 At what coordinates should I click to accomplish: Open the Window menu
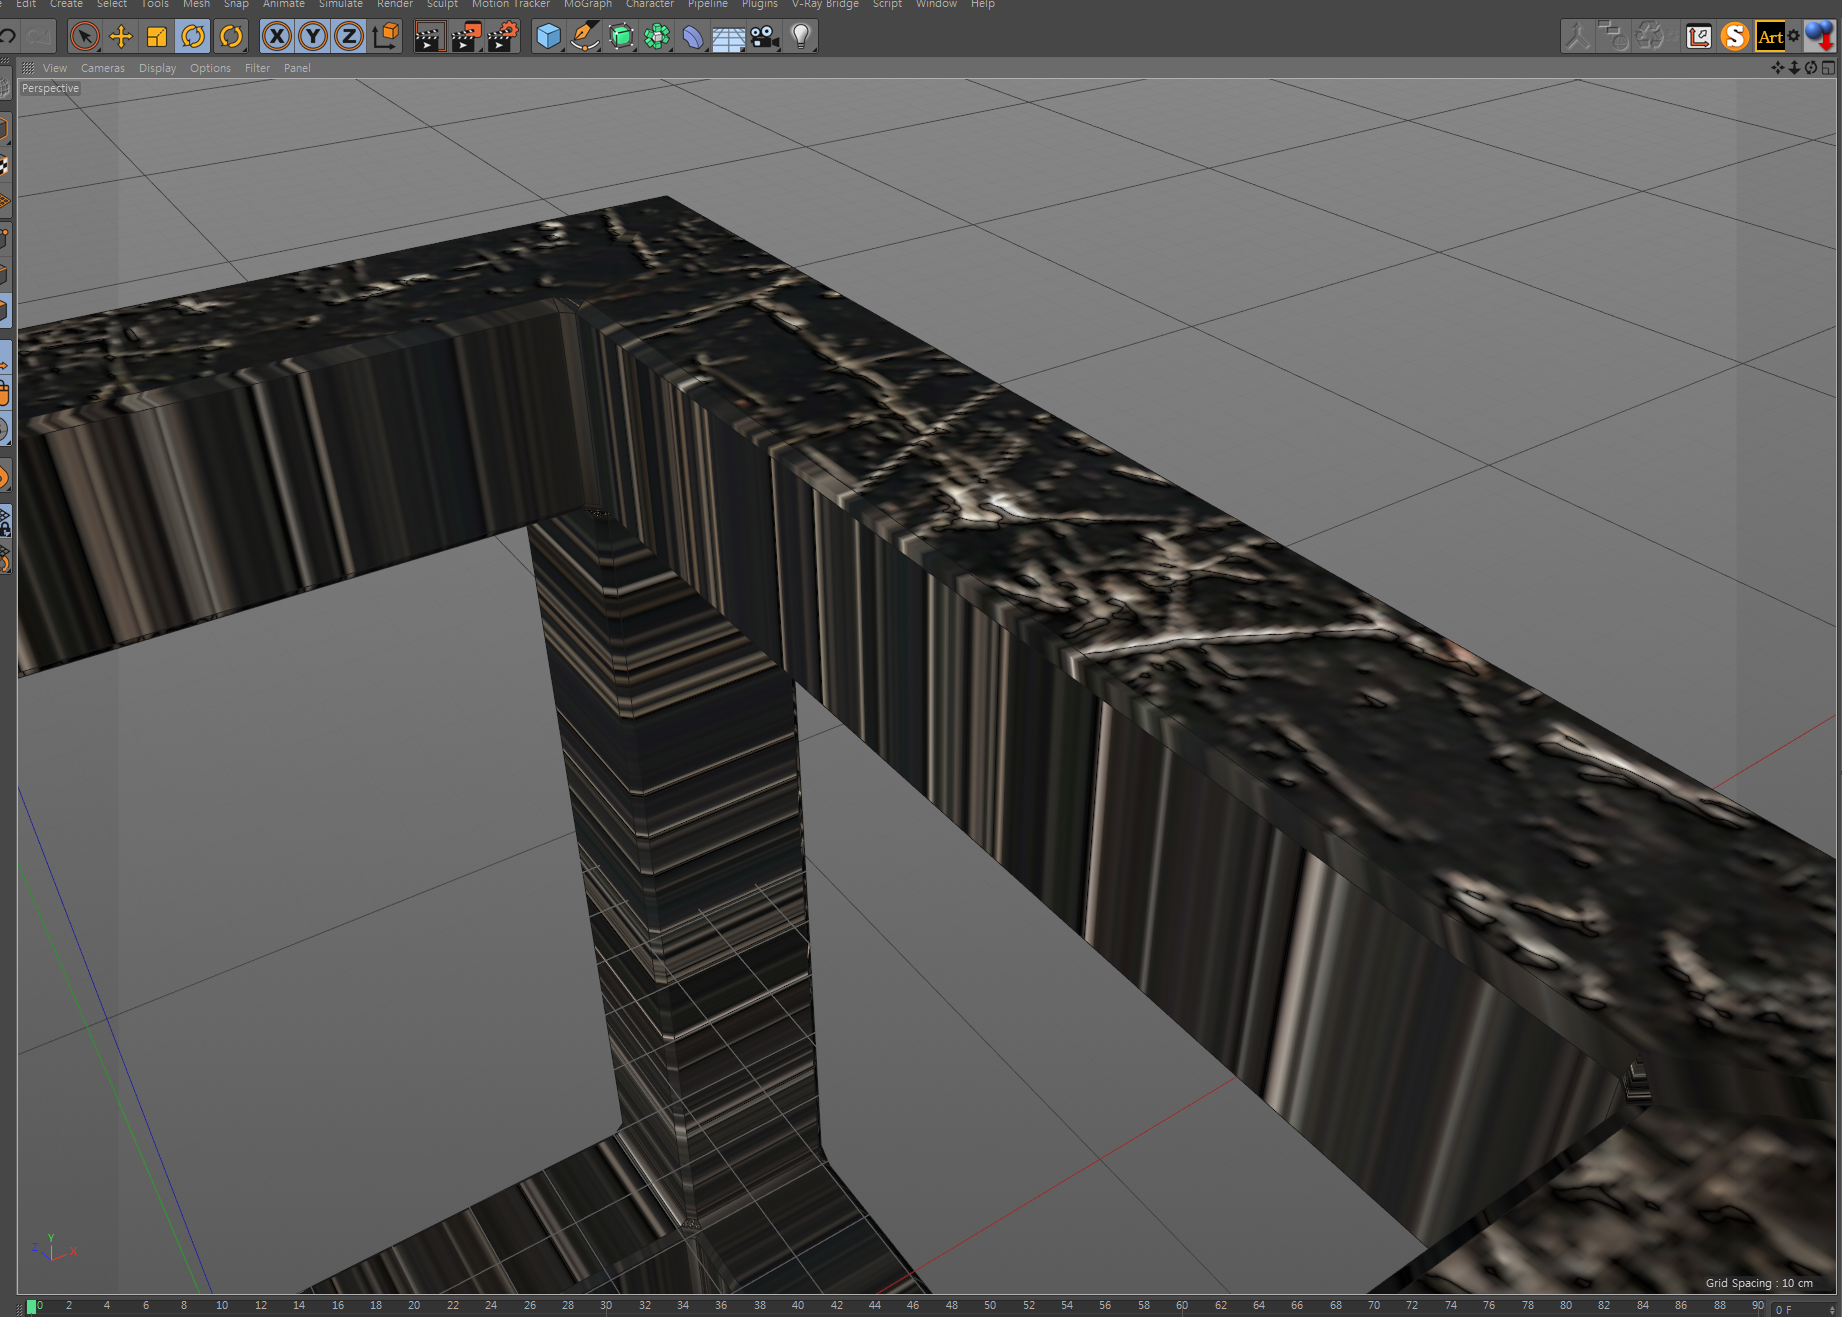[x=936, y=4]
